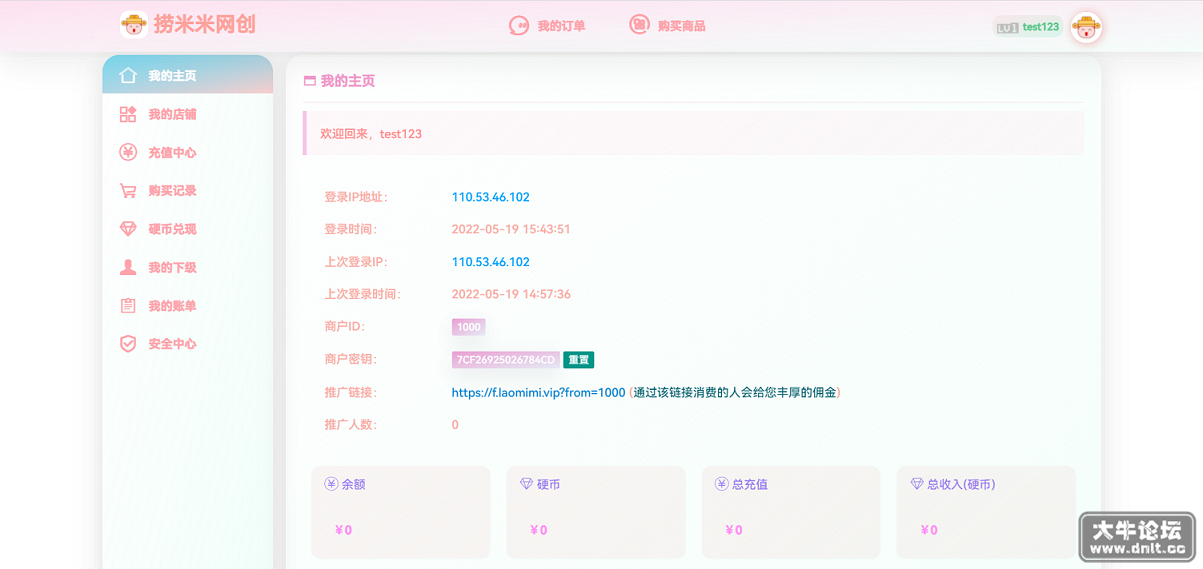Click login IP value beside 登录IP地址
The image size is (1203, 569).
[491, 197]
